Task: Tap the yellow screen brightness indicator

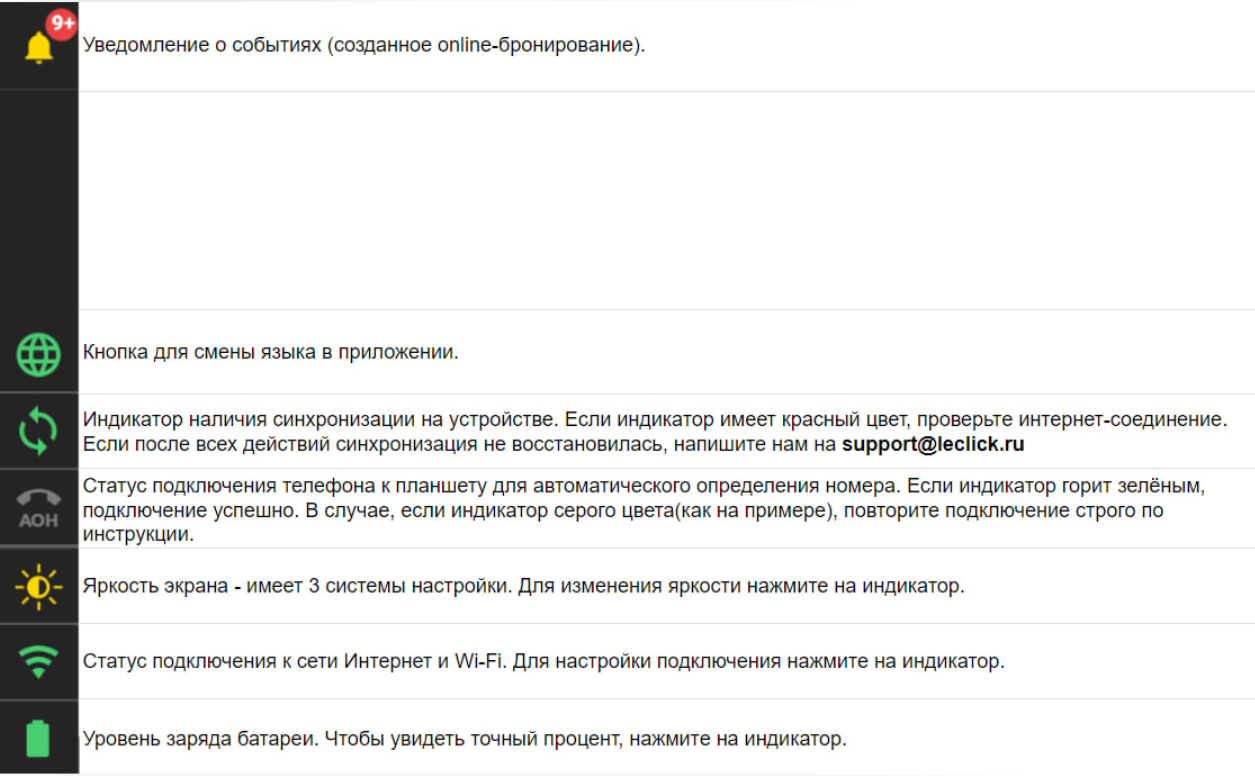Action: coord(38,586)
